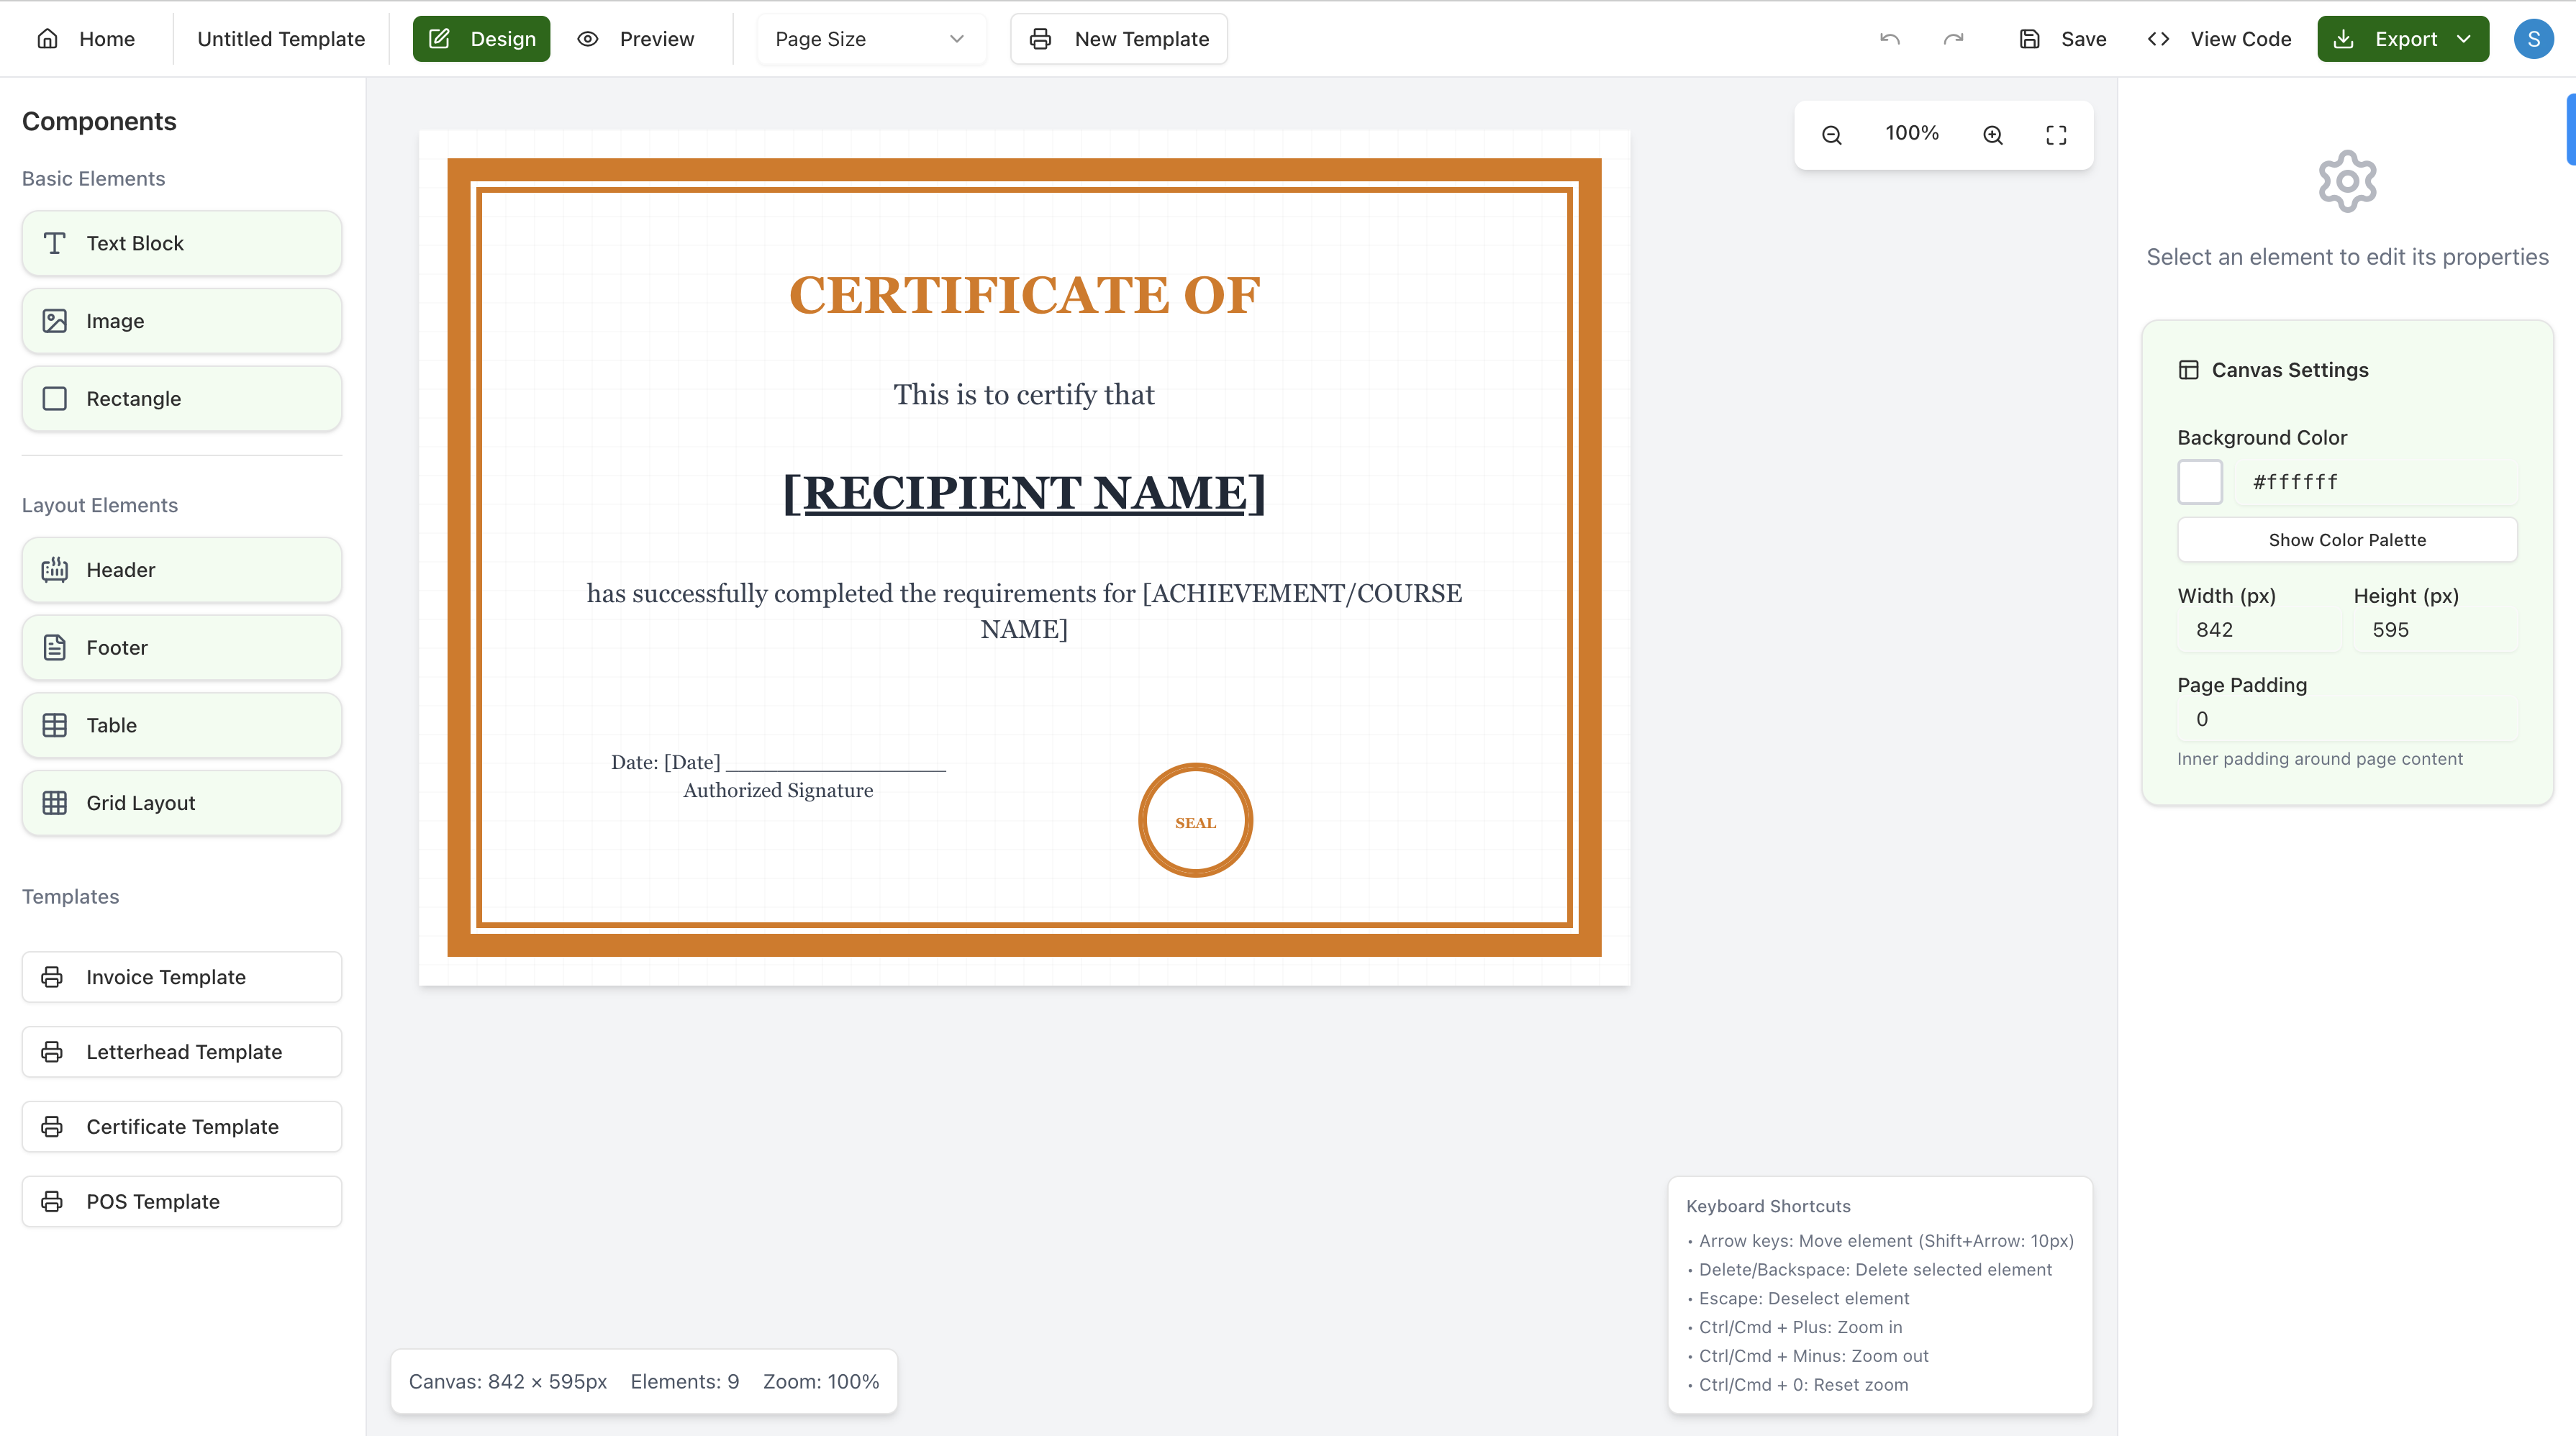Click the zoom in magnifier icon
Image resolution: width=2576 pixels, height=1436 pixels.
pyautogui.click(x=1993, y=135)
